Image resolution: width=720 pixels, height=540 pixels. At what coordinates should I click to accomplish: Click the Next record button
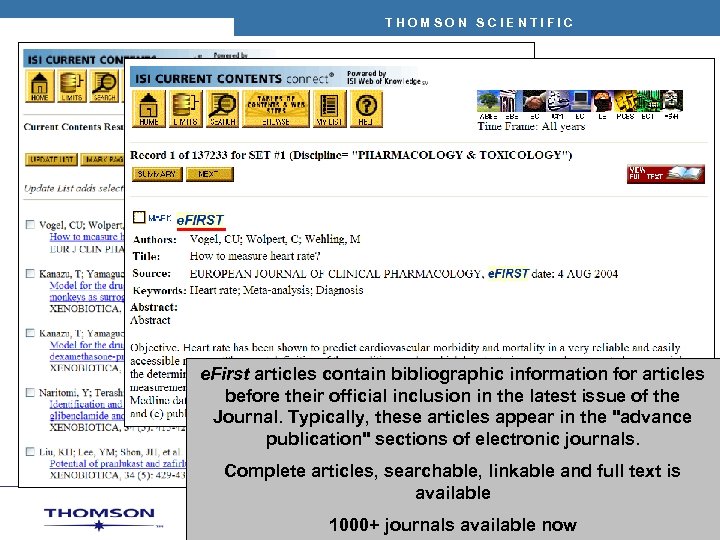click(210, 174)
